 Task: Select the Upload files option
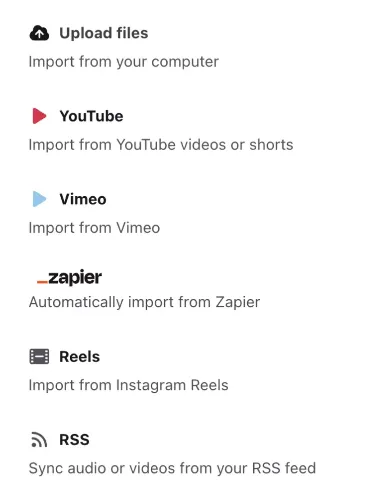(104, 33)
